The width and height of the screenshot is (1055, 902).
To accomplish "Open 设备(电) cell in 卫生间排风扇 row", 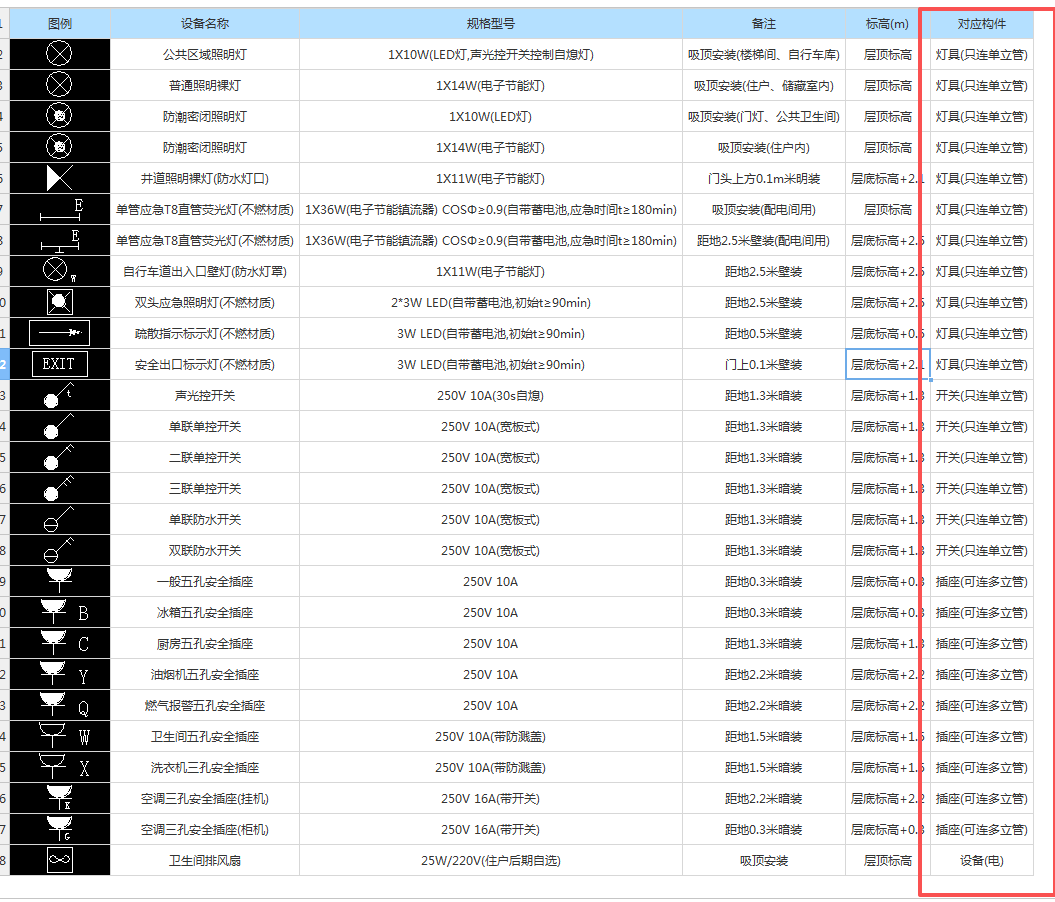I will click(x=981, y=860).
